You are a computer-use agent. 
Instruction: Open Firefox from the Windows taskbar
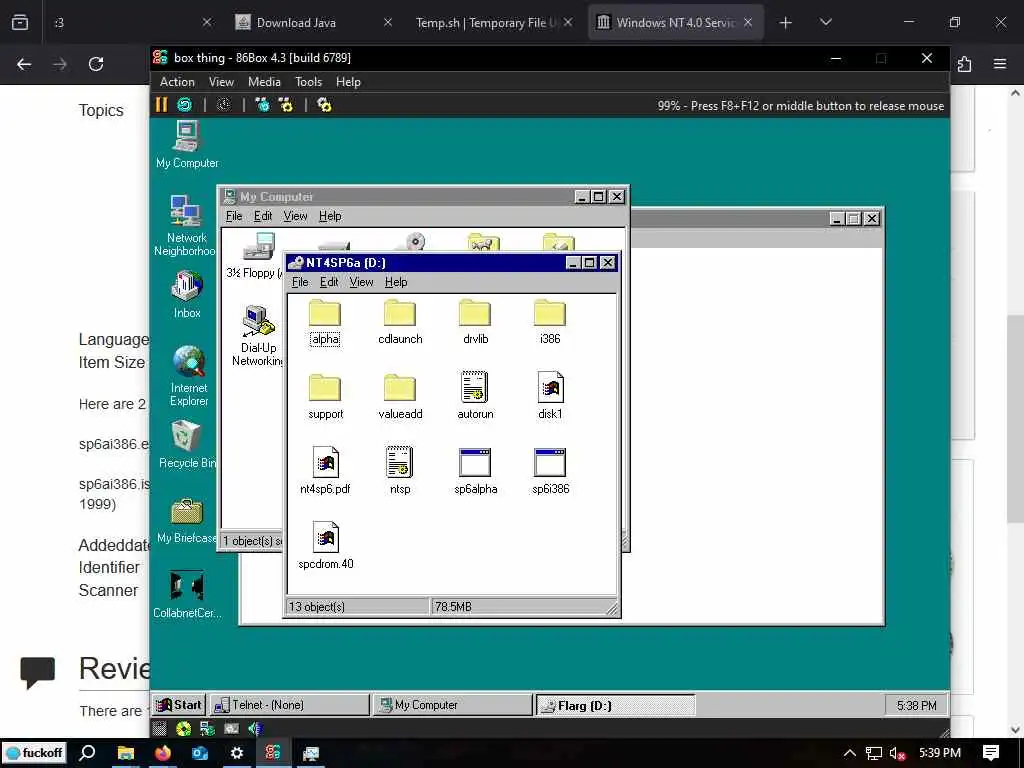[x=163, y=753]
